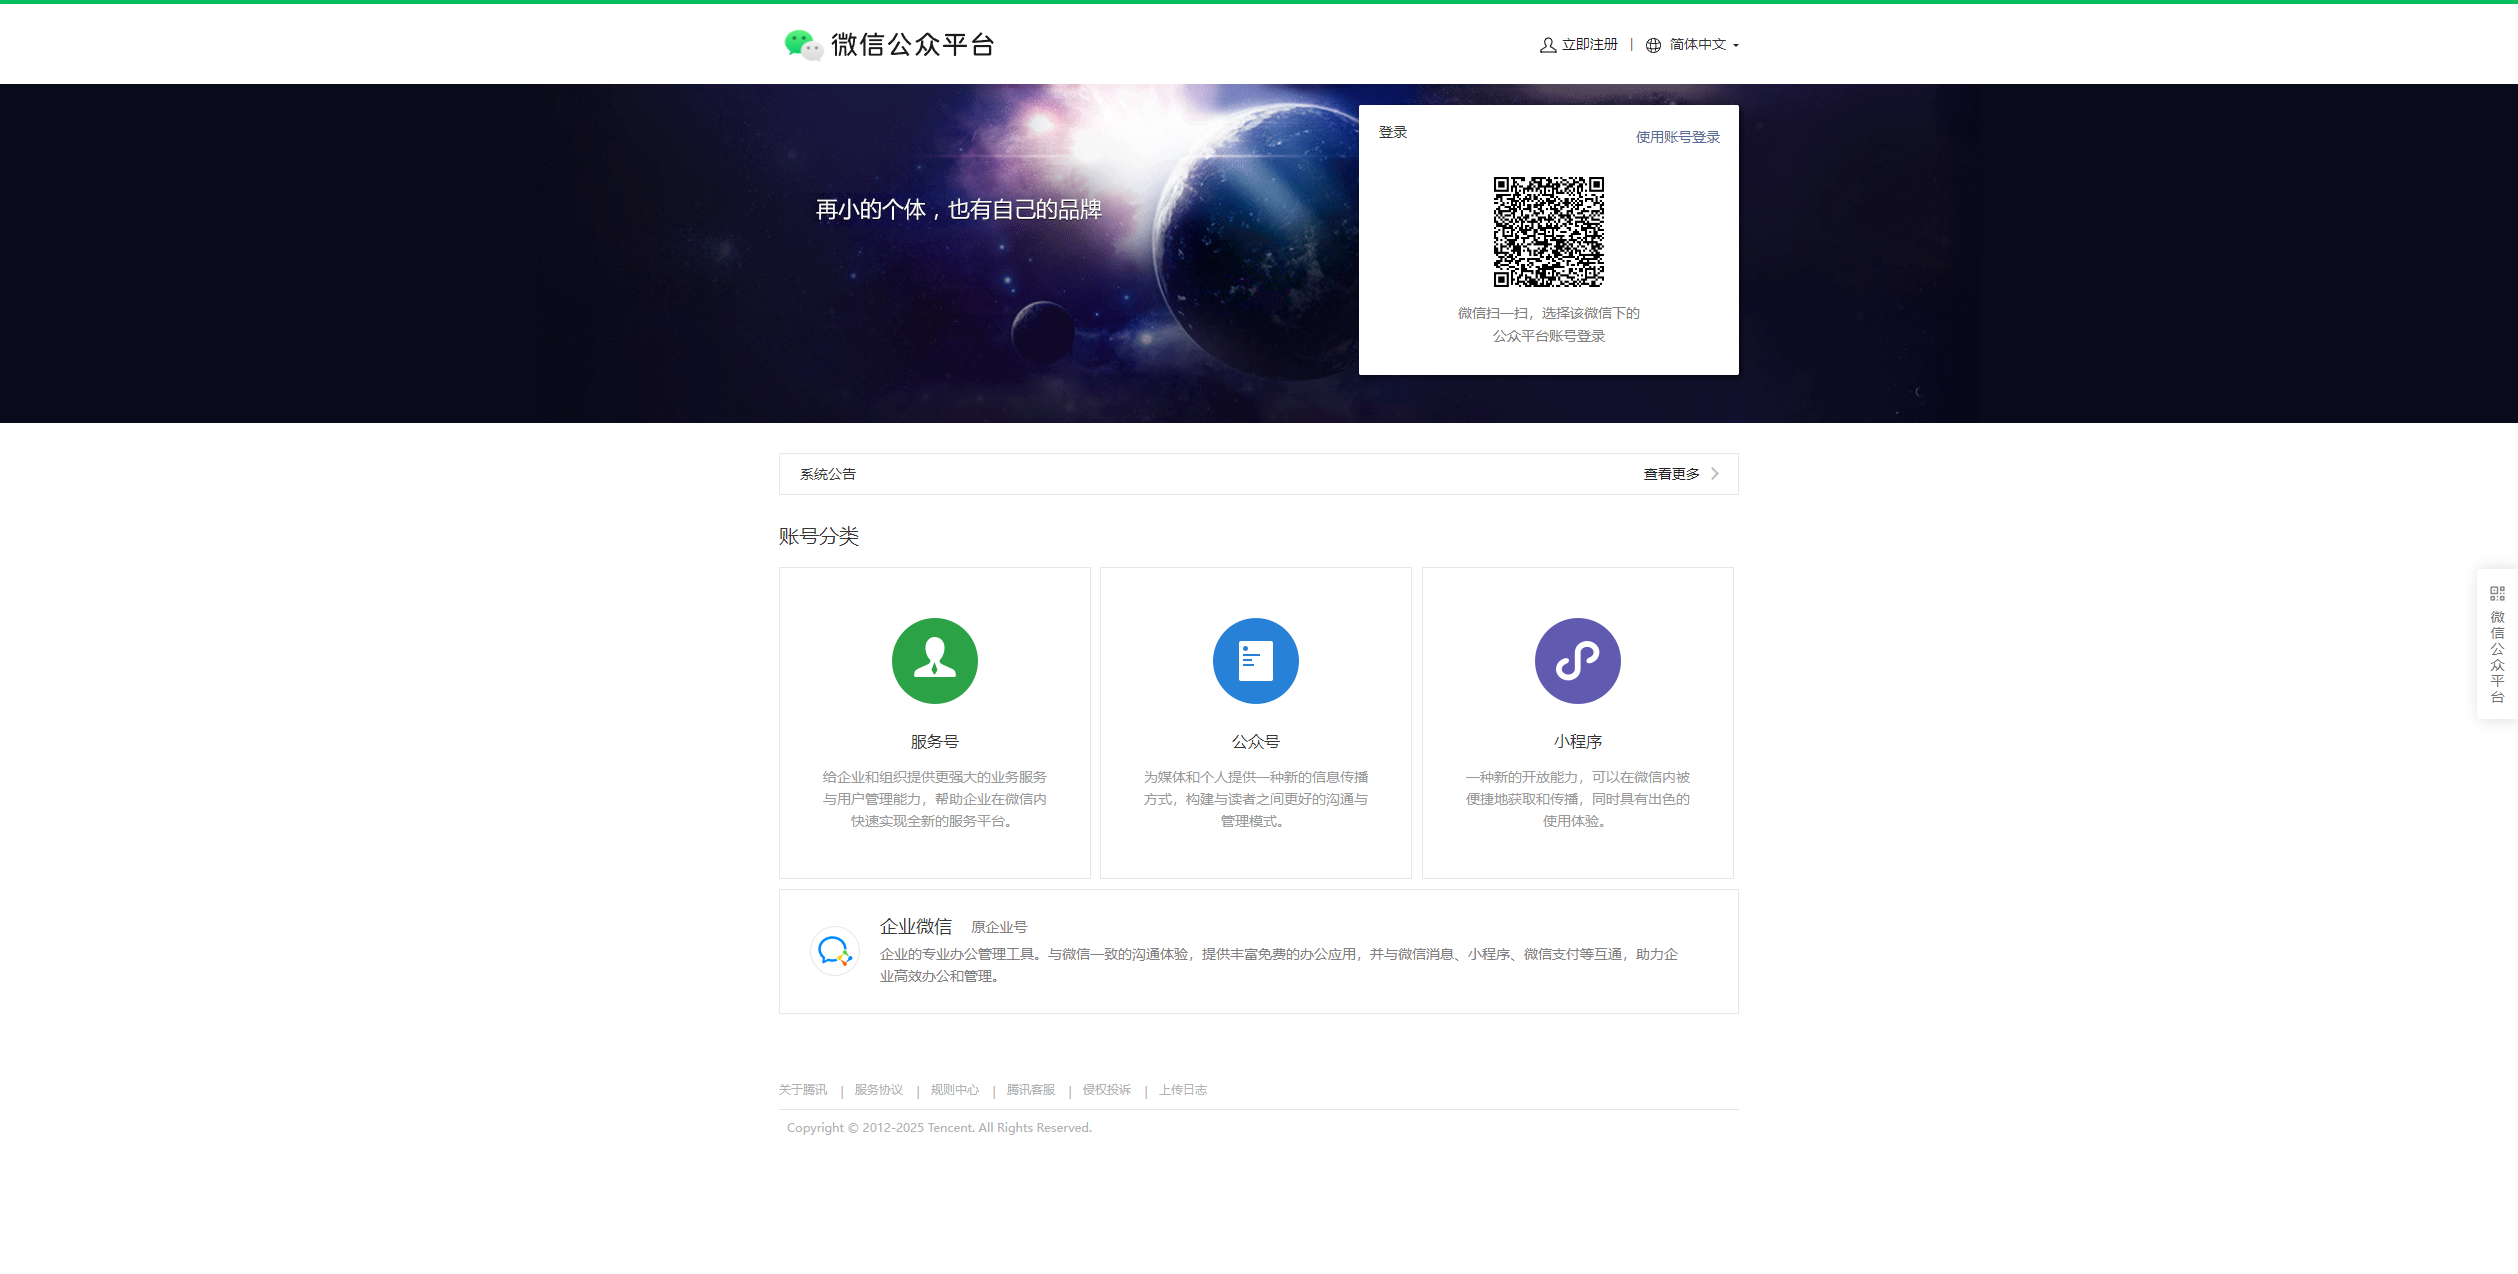
Task: Click the 上传日志 footer link
Action: (x=1184, y=1089)
